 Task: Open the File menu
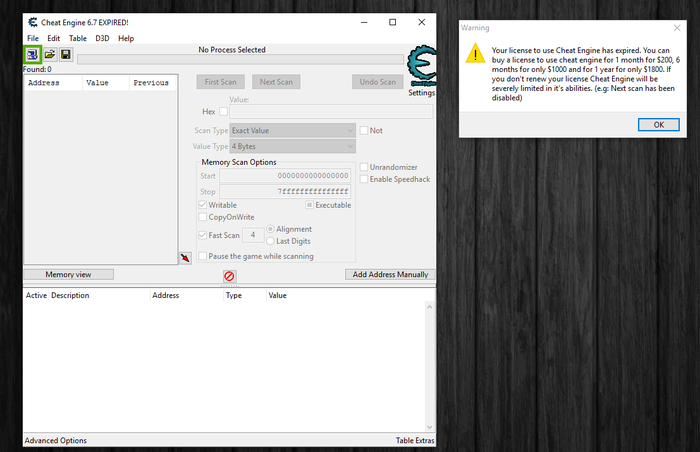click(x=33, y=38)
